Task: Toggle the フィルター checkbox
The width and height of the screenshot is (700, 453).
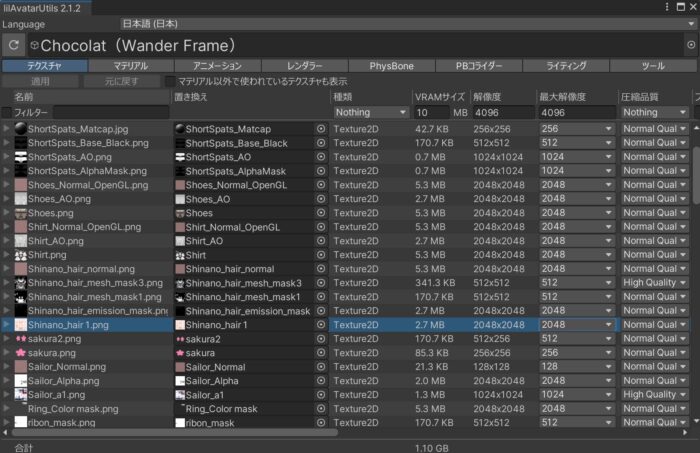Action: pos(7,112)
